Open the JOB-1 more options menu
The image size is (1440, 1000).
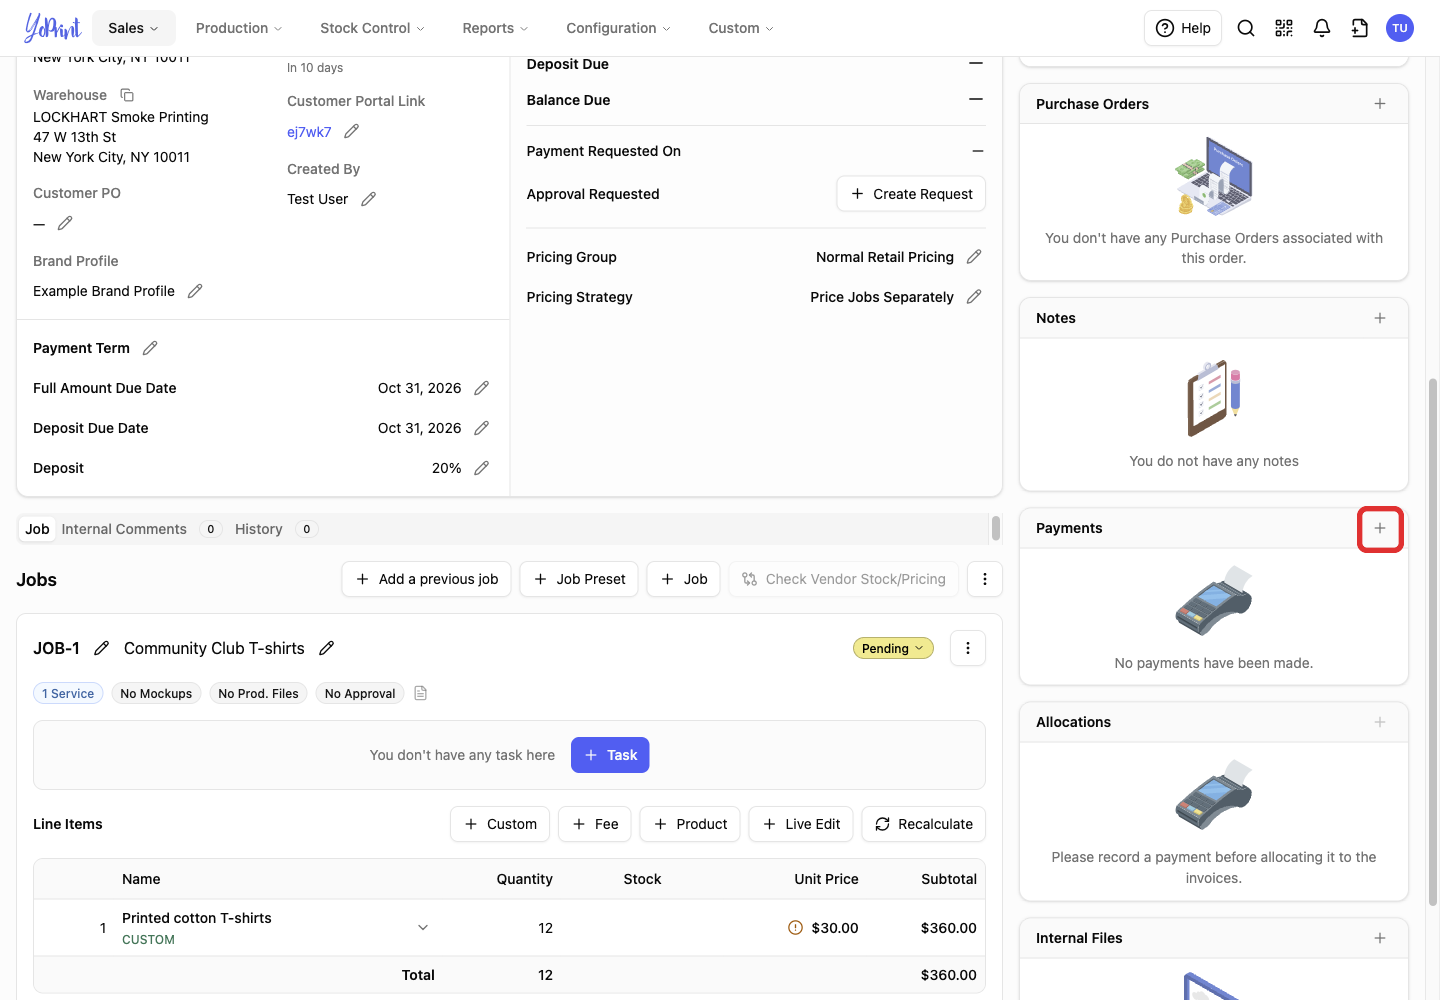968,648
